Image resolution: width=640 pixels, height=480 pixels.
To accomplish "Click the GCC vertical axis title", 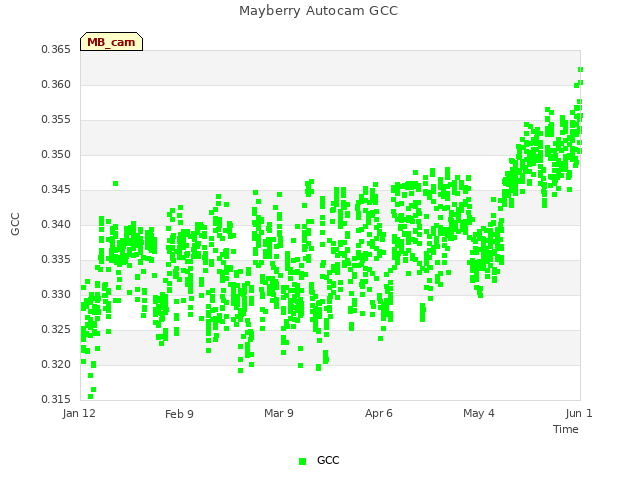I will click(15, 224).
